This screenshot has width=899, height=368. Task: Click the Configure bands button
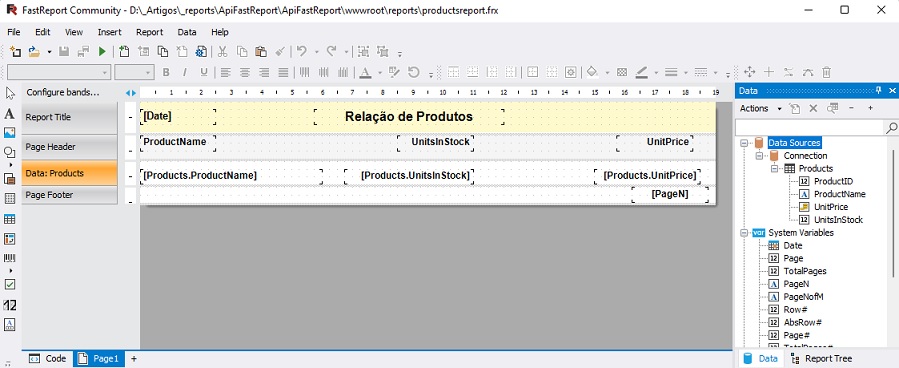[x=62, y=92]
